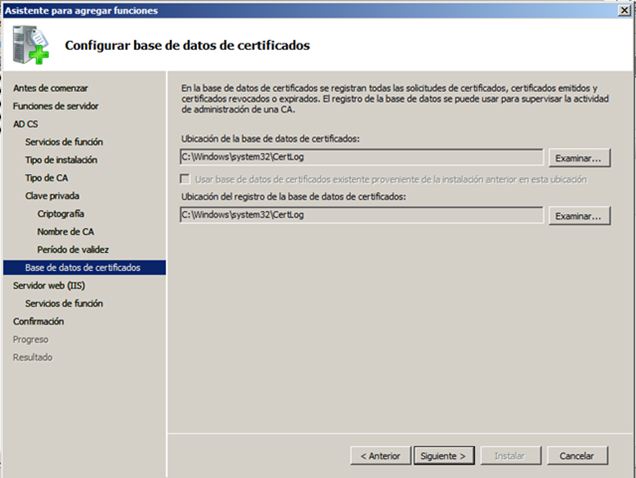Click Examinar for certificate database location
Image resolution: width=636 pixels, height=478 pixels.
point(580,158)
